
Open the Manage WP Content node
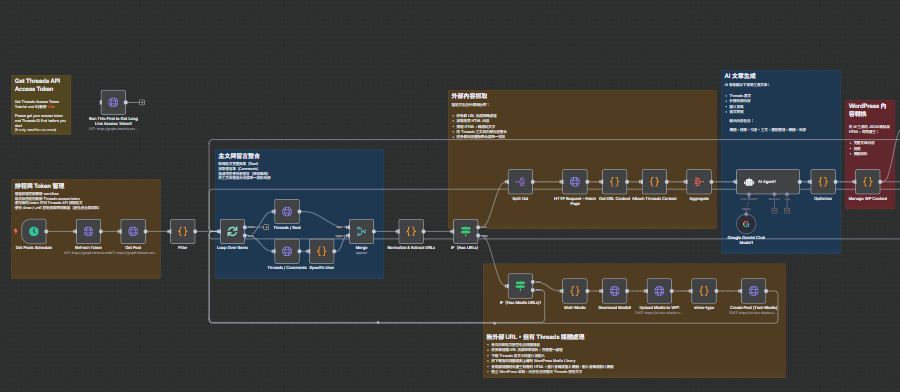867,182
